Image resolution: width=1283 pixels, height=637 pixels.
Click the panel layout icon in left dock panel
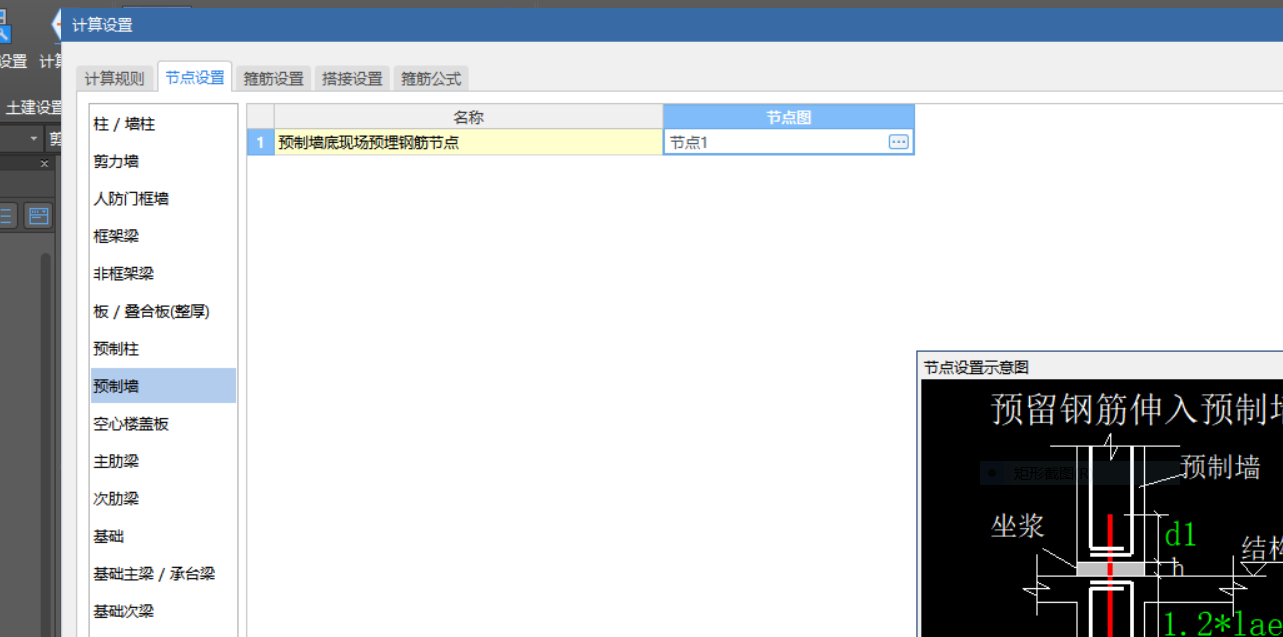pyautogui.click(x=38, y=215)
